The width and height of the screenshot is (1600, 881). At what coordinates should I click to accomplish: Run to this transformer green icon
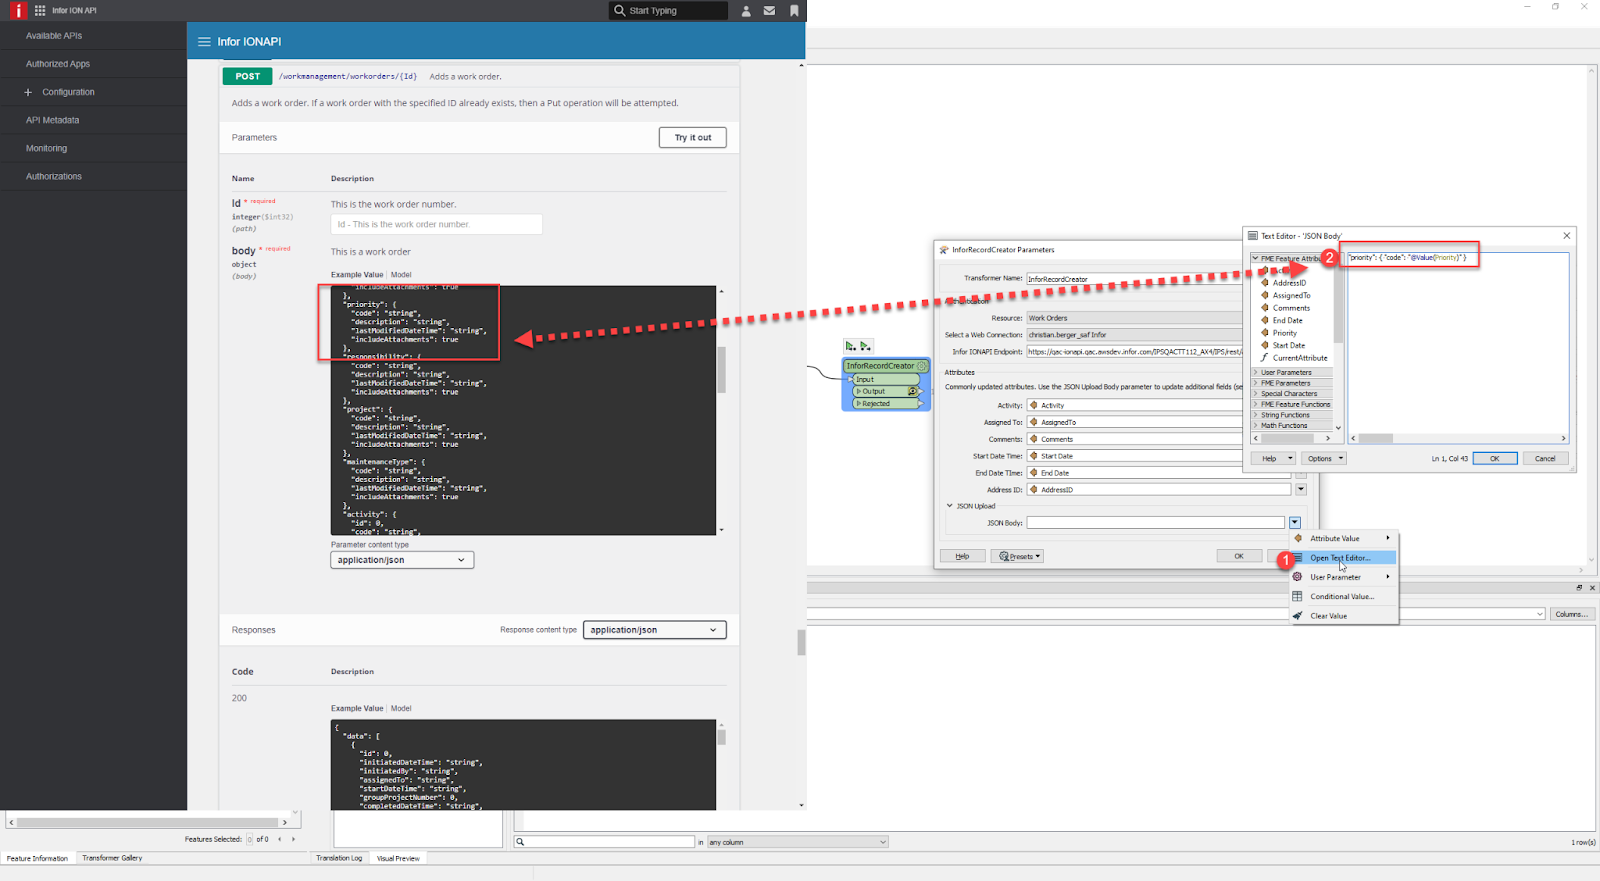pos(851,346)
